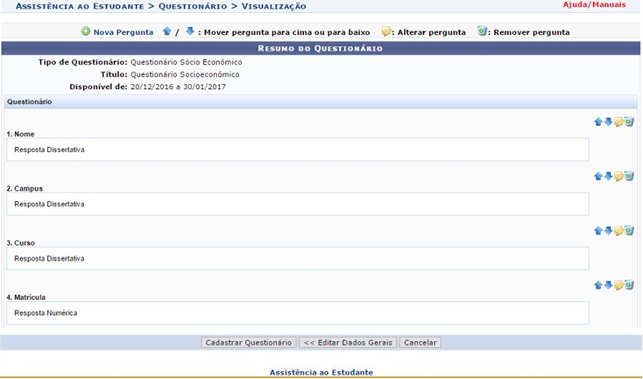Click the Nome Resposta Dissertativa field
The width and height of the screenshot is (643, 379).
click(x=298, y=150)
